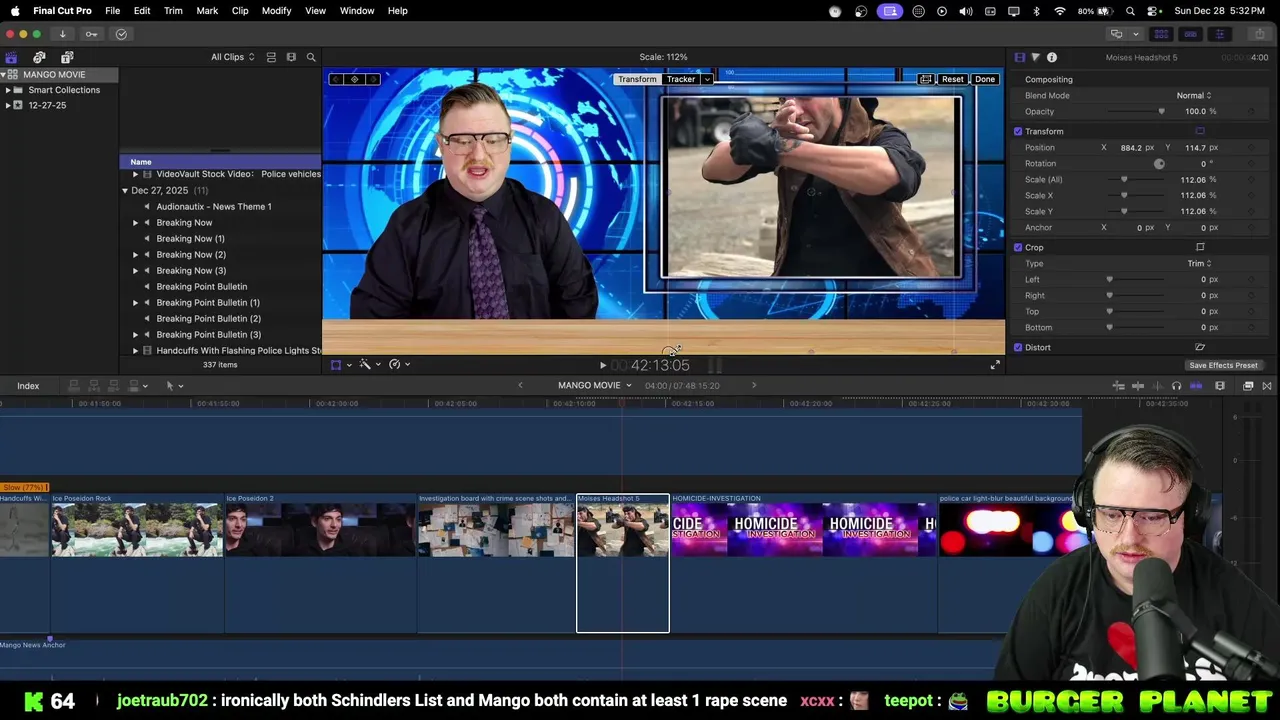Adjust the Scale (All) slider
Image resolution: width=1280 pixels, height=720 pixels.
click(1134, 179)
